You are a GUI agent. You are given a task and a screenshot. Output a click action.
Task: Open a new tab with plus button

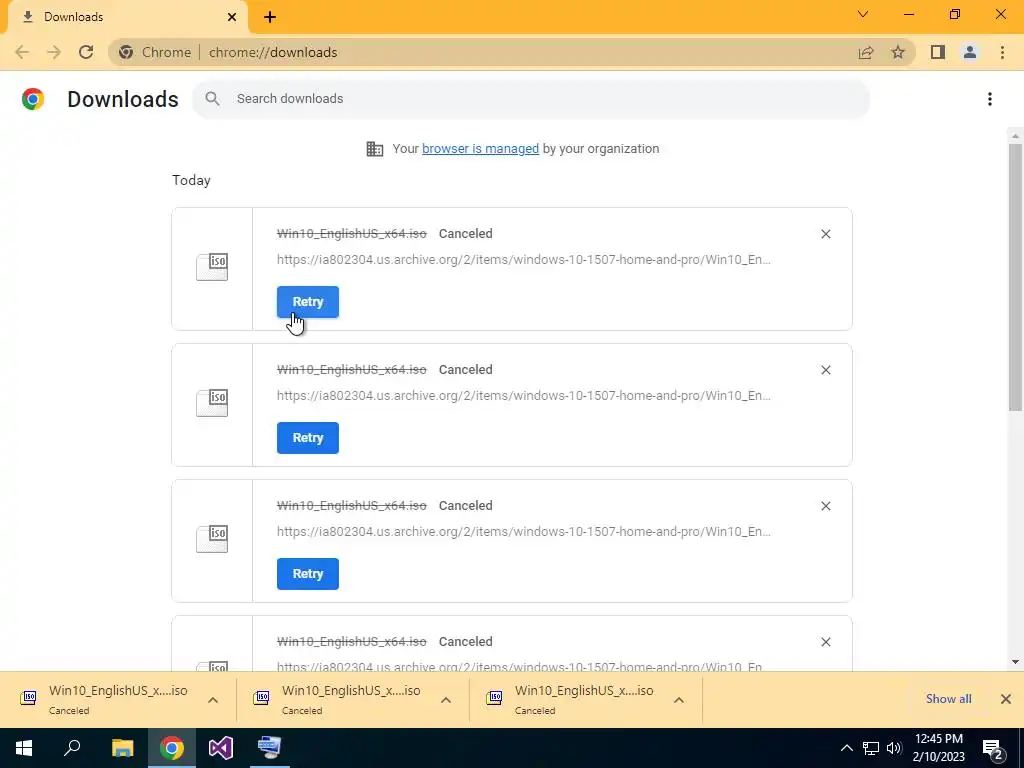(x=270, y=17)
